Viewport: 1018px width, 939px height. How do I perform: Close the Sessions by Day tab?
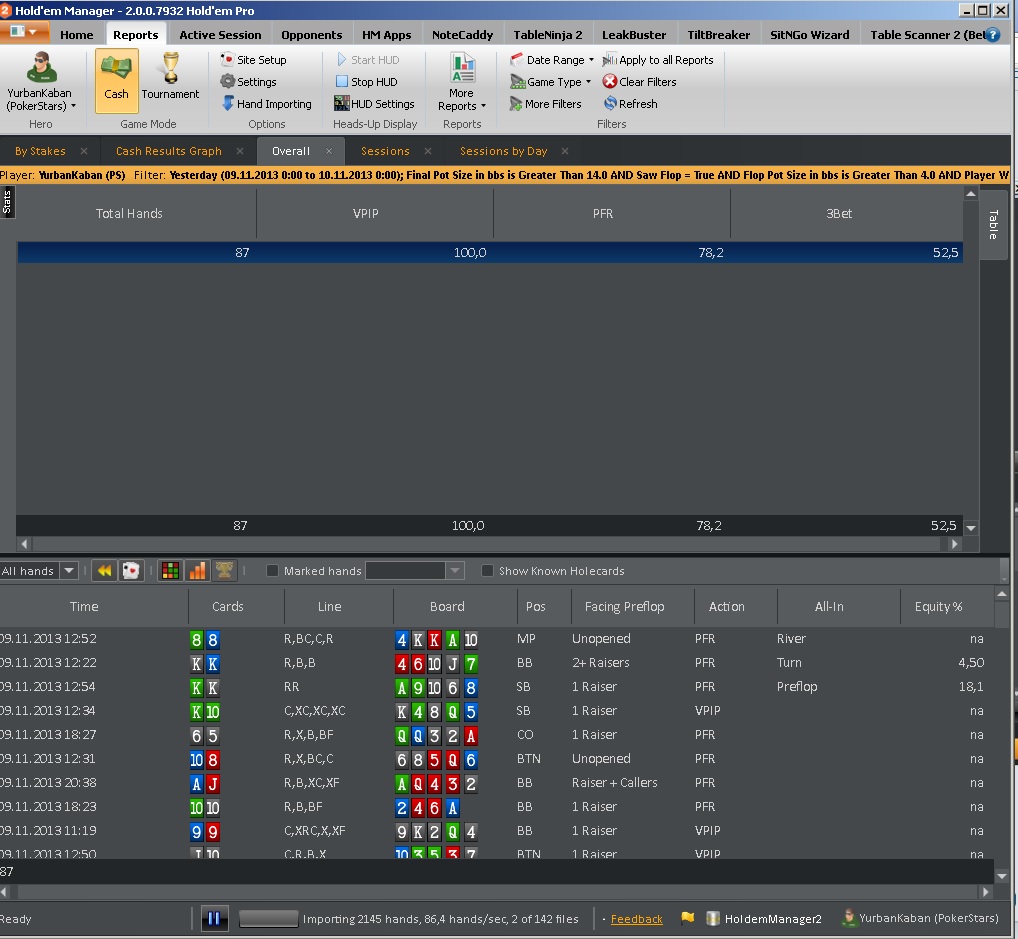565,151
